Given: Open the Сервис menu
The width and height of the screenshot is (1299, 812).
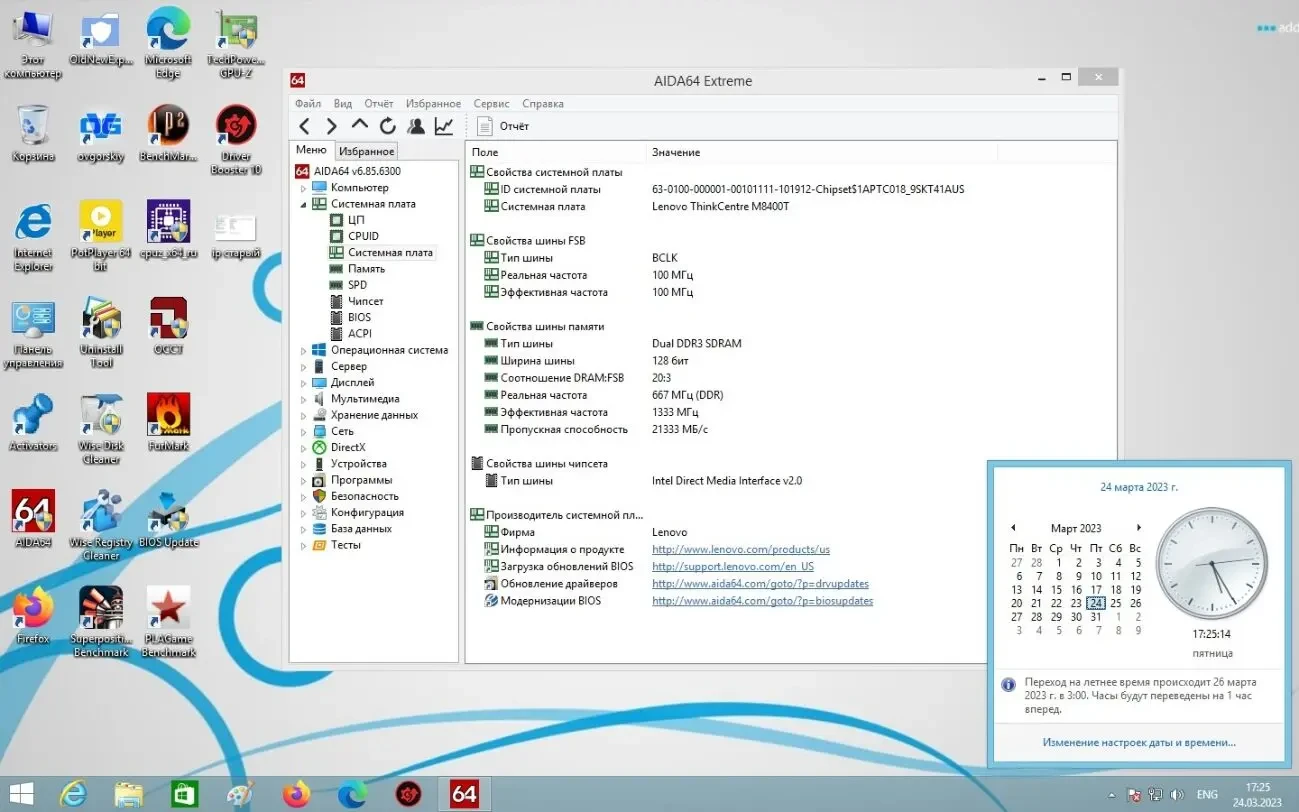Looking at the screenshot, I should pos(491,103).
